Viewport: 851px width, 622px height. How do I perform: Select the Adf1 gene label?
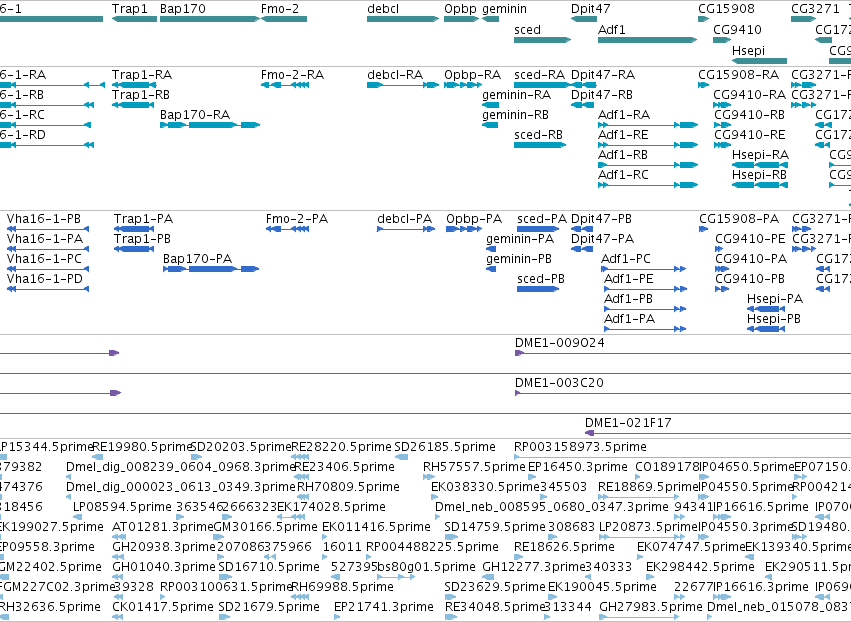[x=612, y=29]
